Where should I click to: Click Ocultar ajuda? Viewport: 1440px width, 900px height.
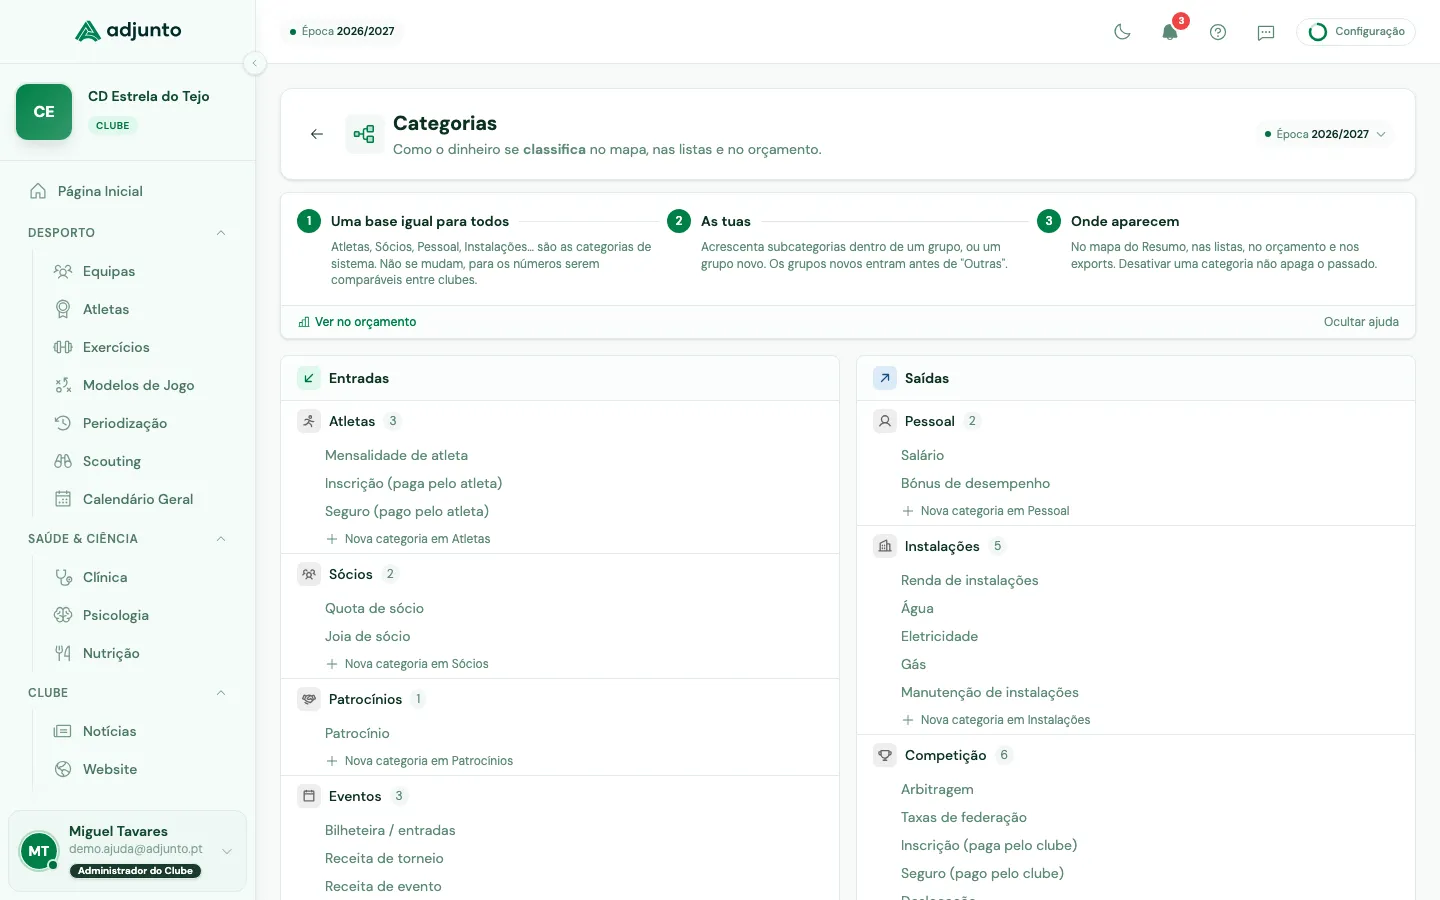click(x=1361, y=322)
